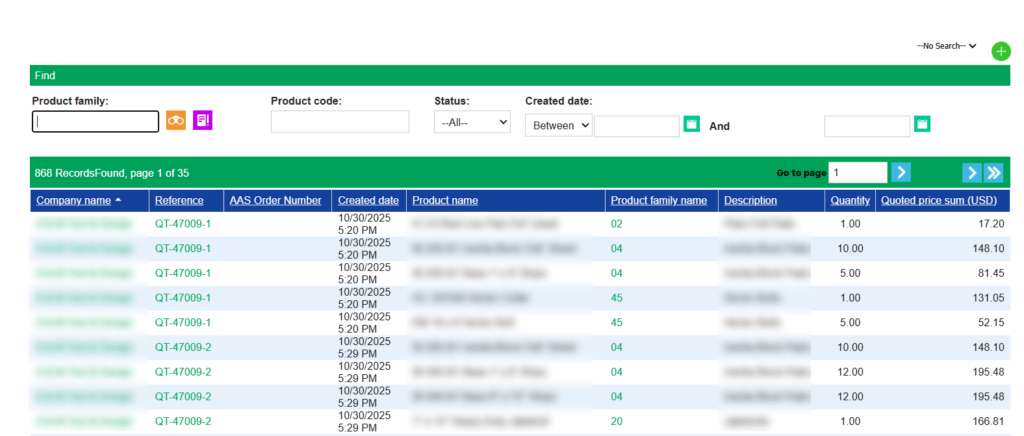
Task: Jump to the last page of results
Action: 993,173
